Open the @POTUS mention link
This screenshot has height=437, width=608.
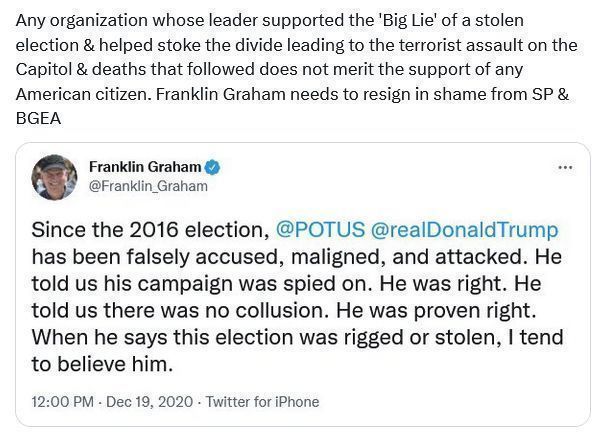(320, 230)
